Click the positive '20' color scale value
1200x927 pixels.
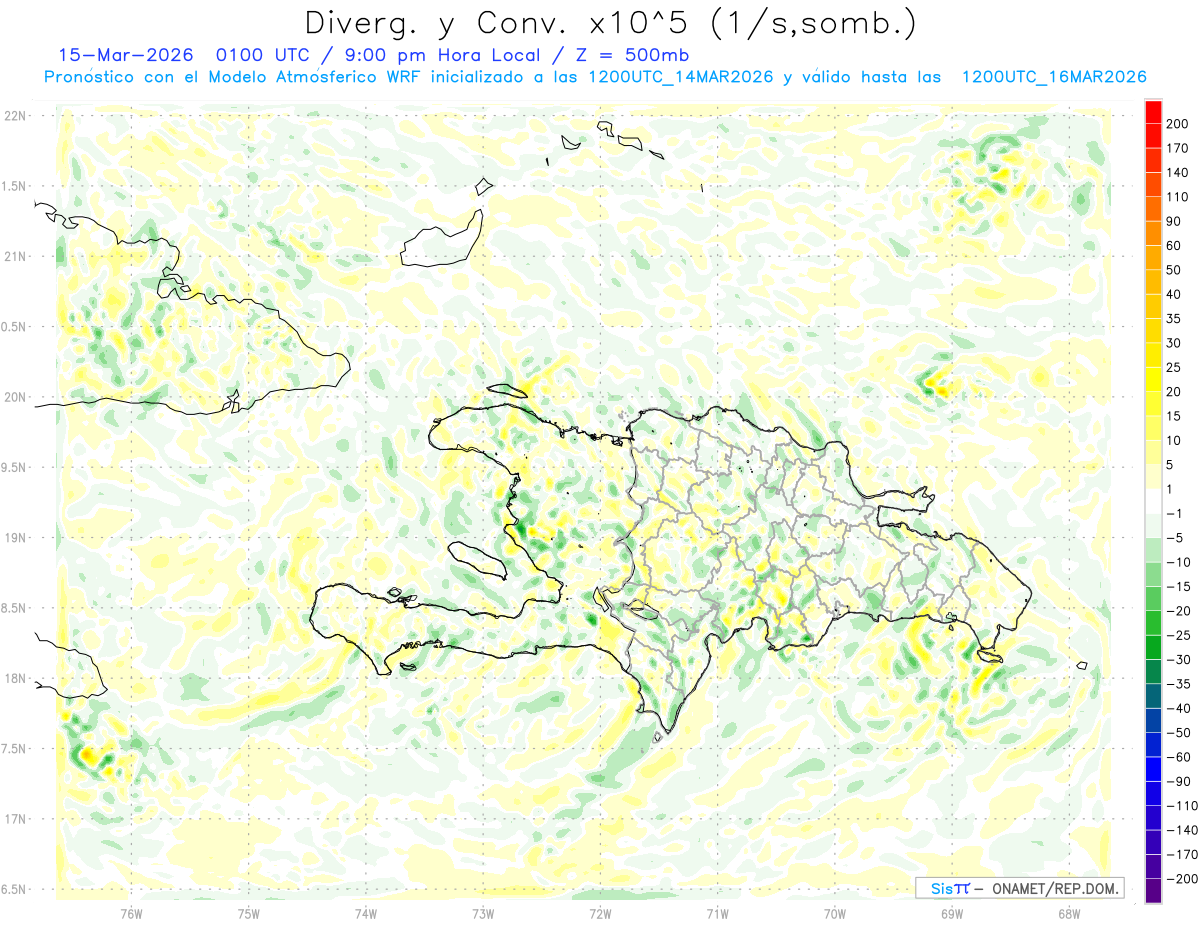(1174, 392)
